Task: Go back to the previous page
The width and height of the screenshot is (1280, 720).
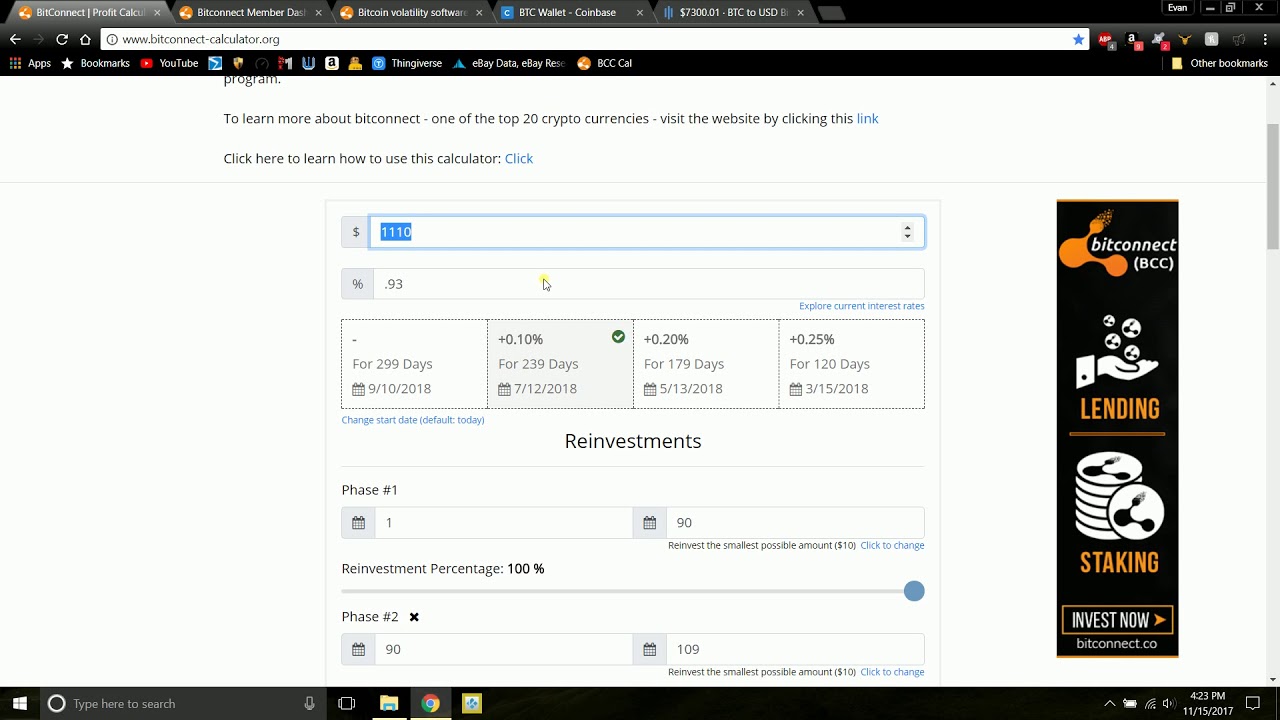Action: click(x=15, y=39)
